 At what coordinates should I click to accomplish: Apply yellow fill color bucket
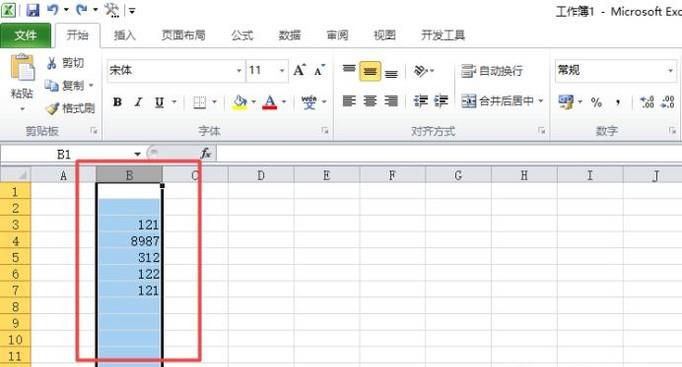(240, 102)
